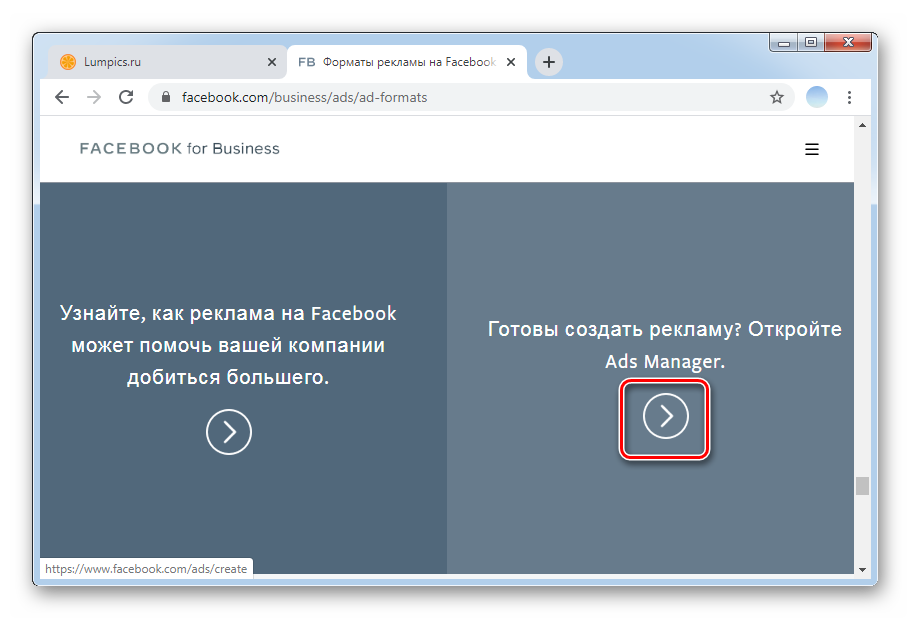Click the Facebook for Business logo
This screenshot has height=619, width=911.
point(180,149)
